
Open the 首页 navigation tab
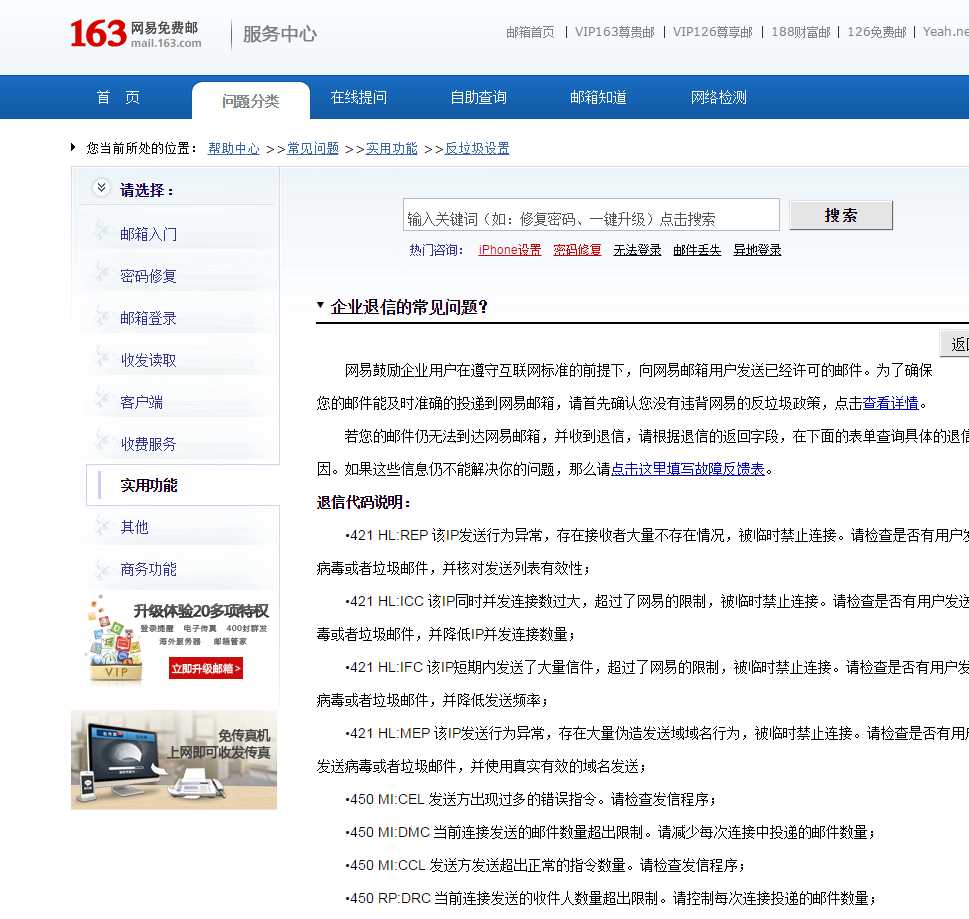[118, 98]
